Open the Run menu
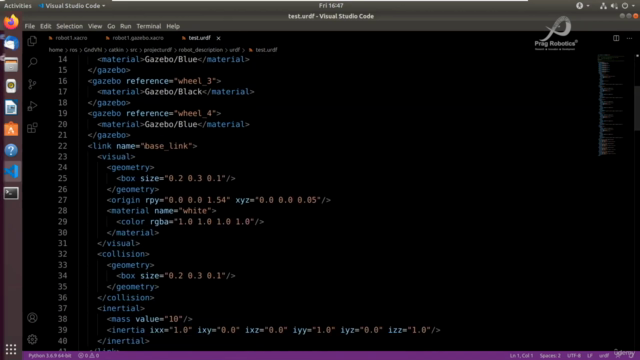 pos(125,26)
